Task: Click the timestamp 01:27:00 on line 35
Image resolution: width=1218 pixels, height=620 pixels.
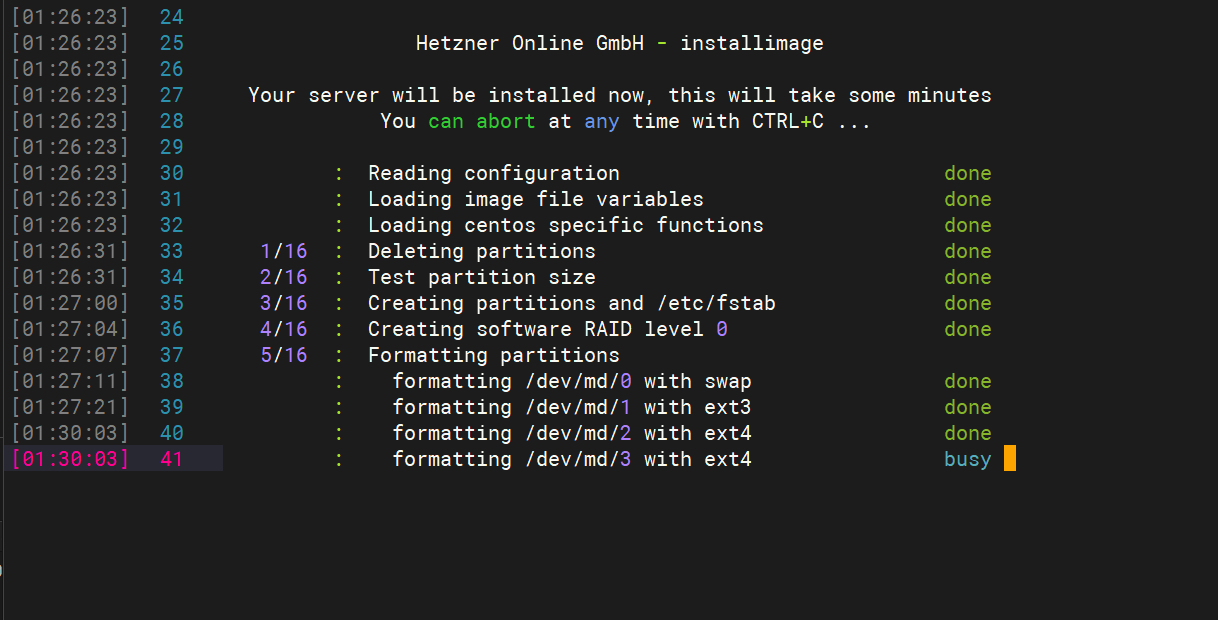Action: click(x=70, y=303)
